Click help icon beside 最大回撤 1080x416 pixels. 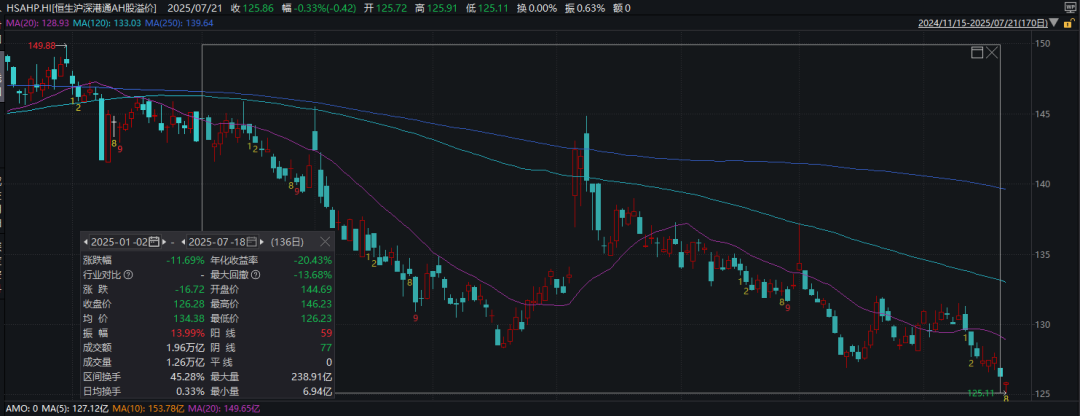tap(256, 274)
